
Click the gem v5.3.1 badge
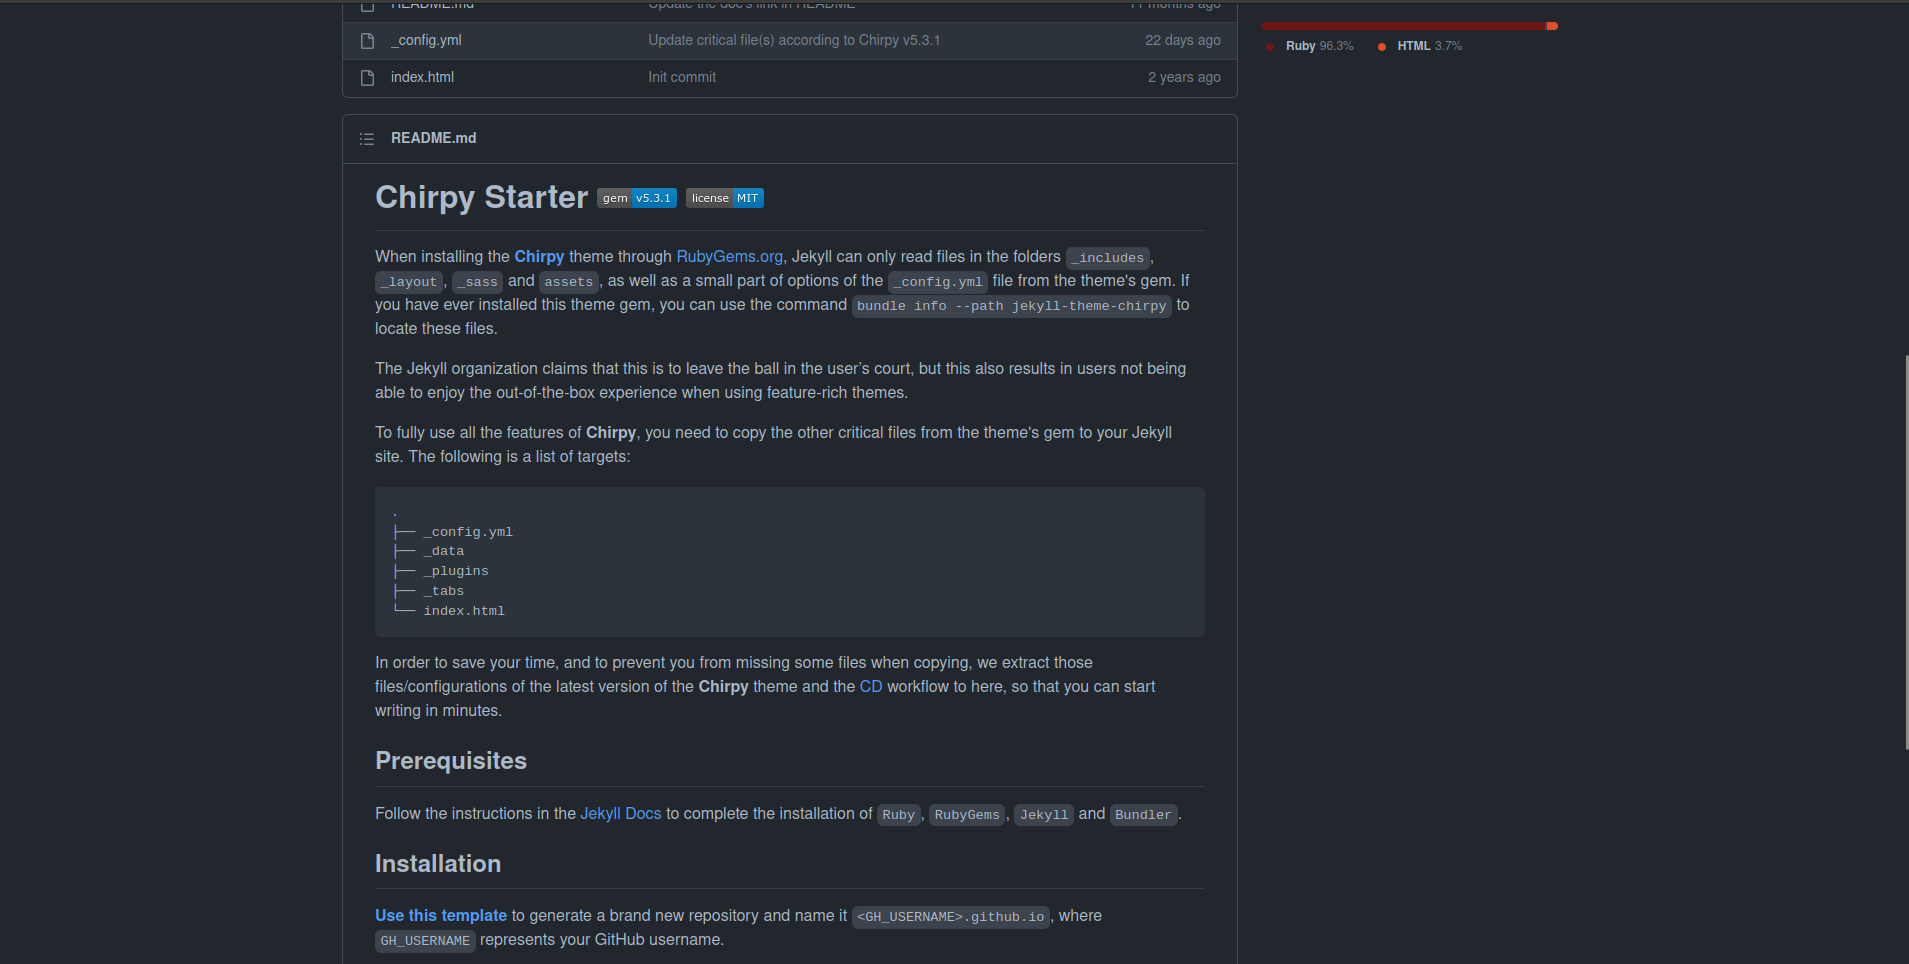pyautogui.click(x=637, y=198)
